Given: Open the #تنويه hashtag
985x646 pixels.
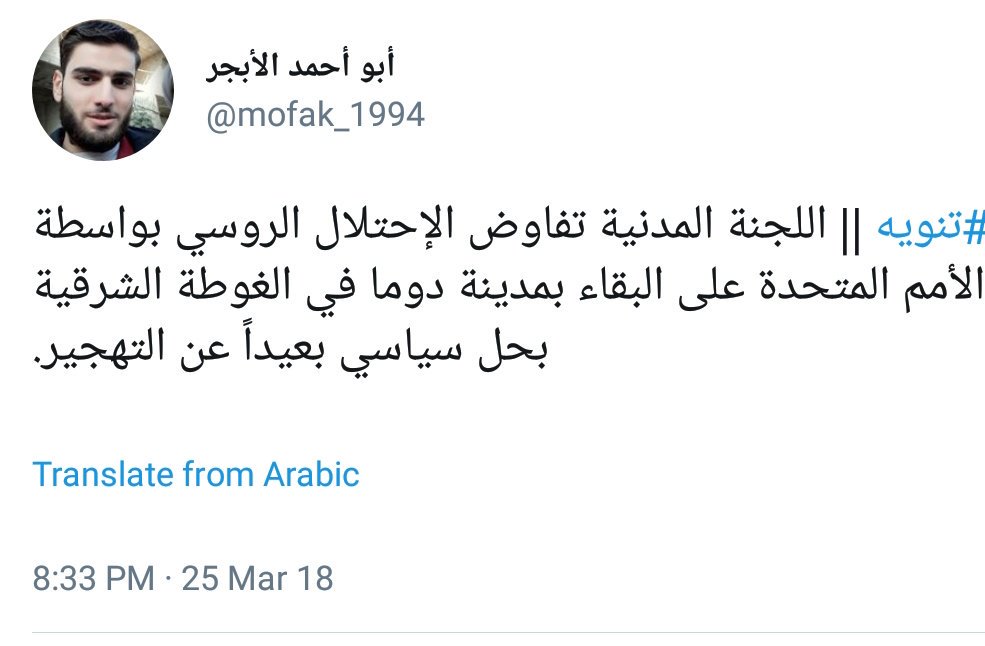Looking at the screenshot, I should pos(930,227).
